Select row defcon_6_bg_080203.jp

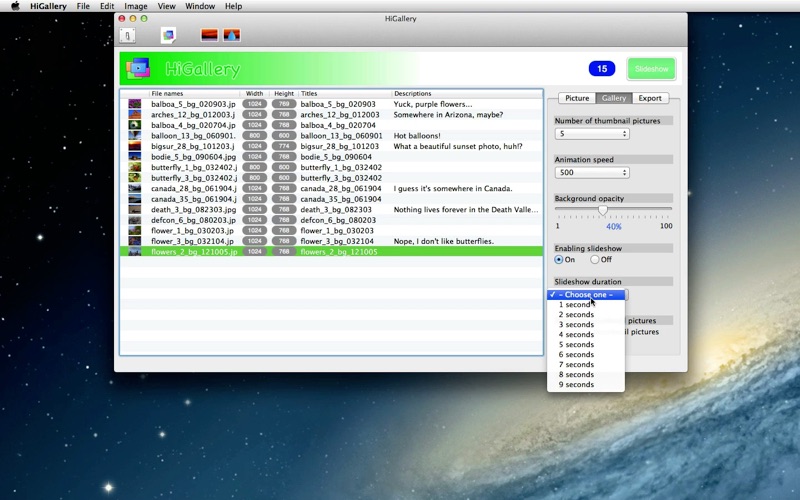(332, 220)
